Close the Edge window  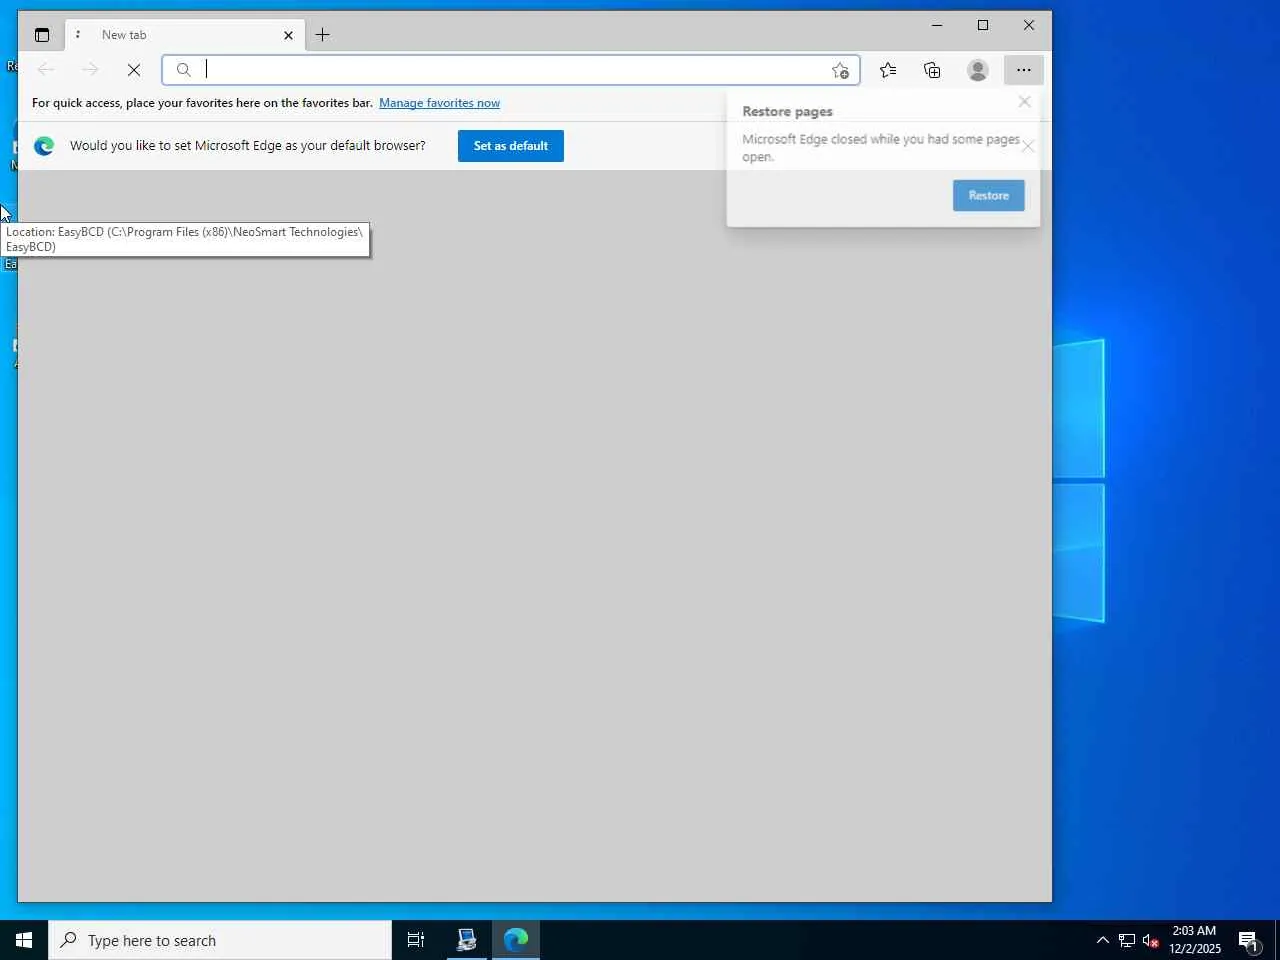(x=1029, y=25)
